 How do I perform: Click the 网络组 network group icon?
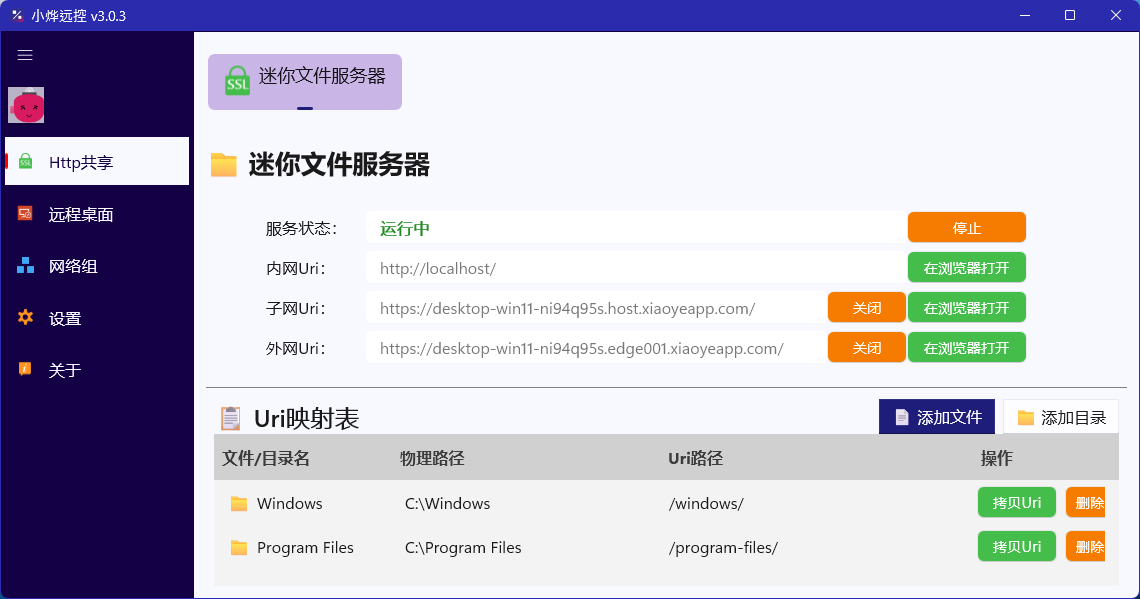pyautogui.click(x=25, y=266)
